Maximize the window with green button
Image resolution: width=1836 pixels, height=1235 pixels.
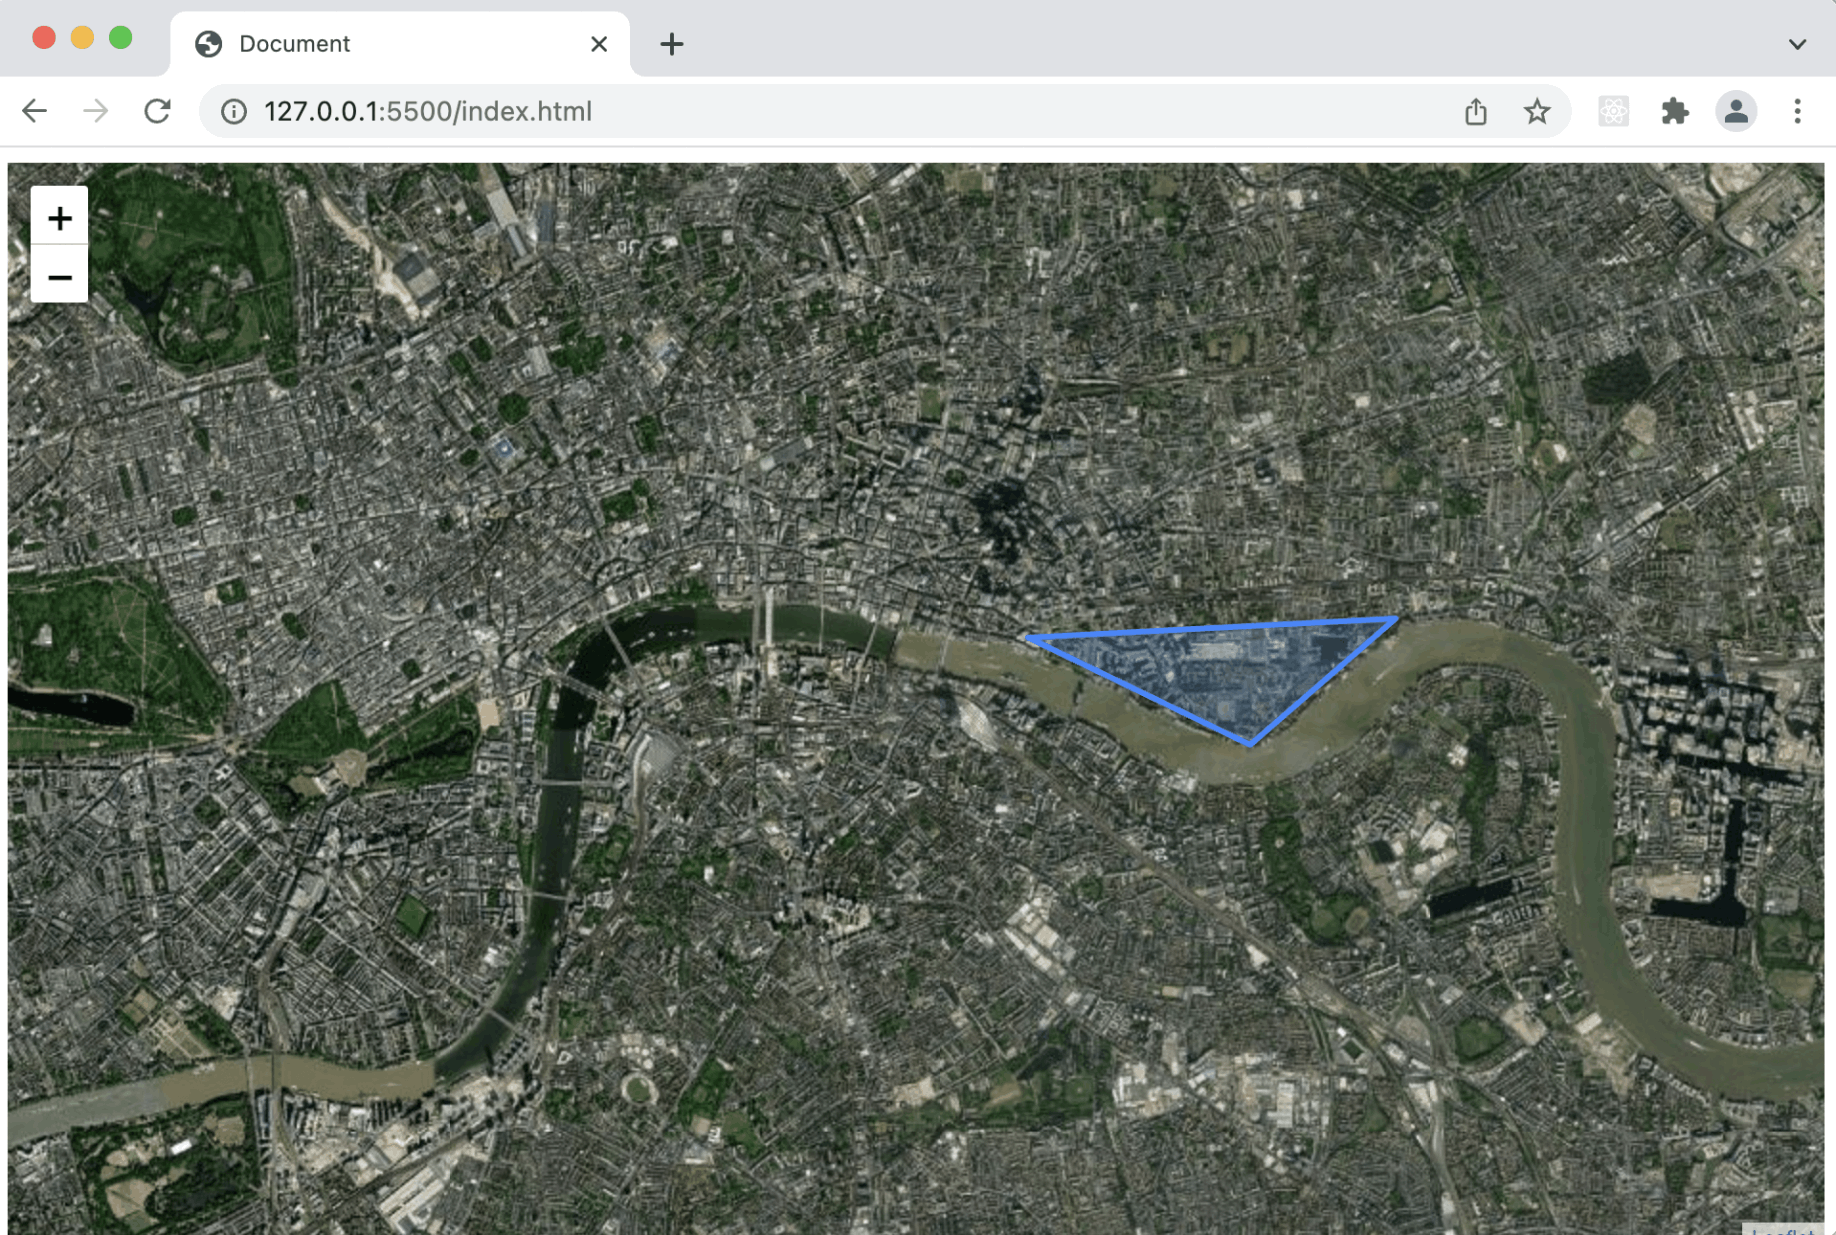[x=121, y=38]
